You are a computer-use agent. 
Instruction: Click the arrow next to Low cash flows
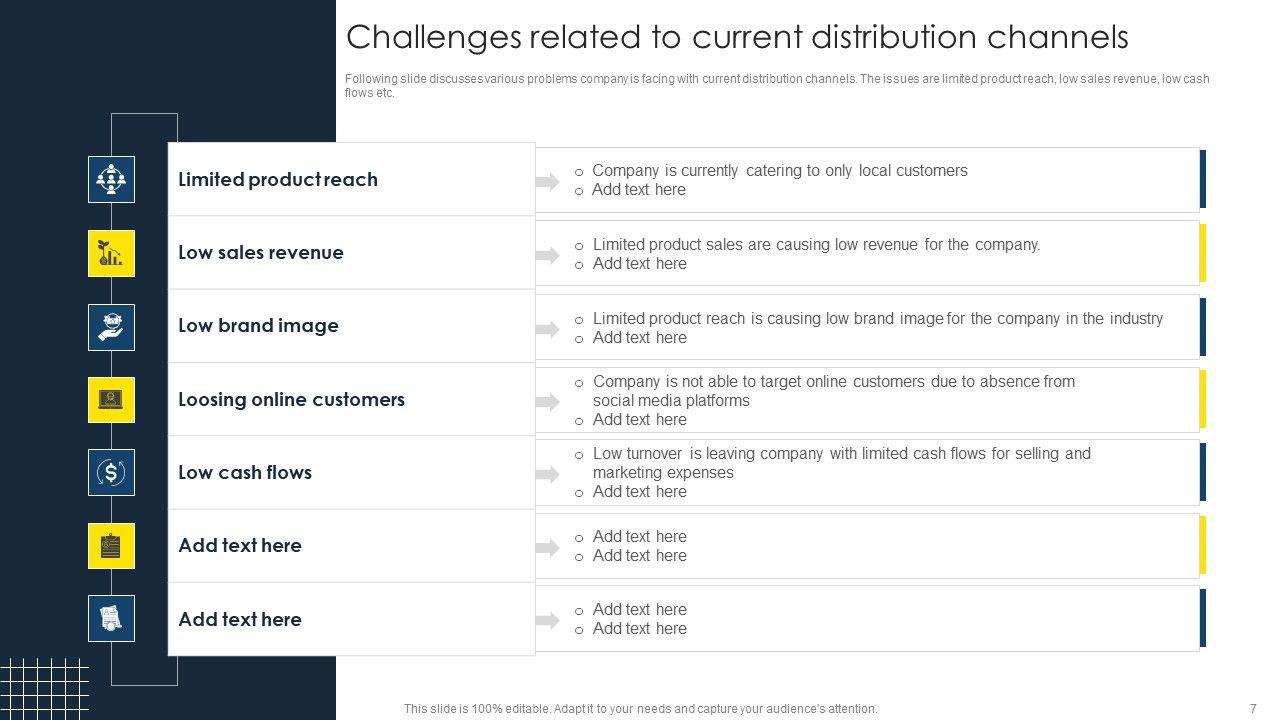point(547,474)
